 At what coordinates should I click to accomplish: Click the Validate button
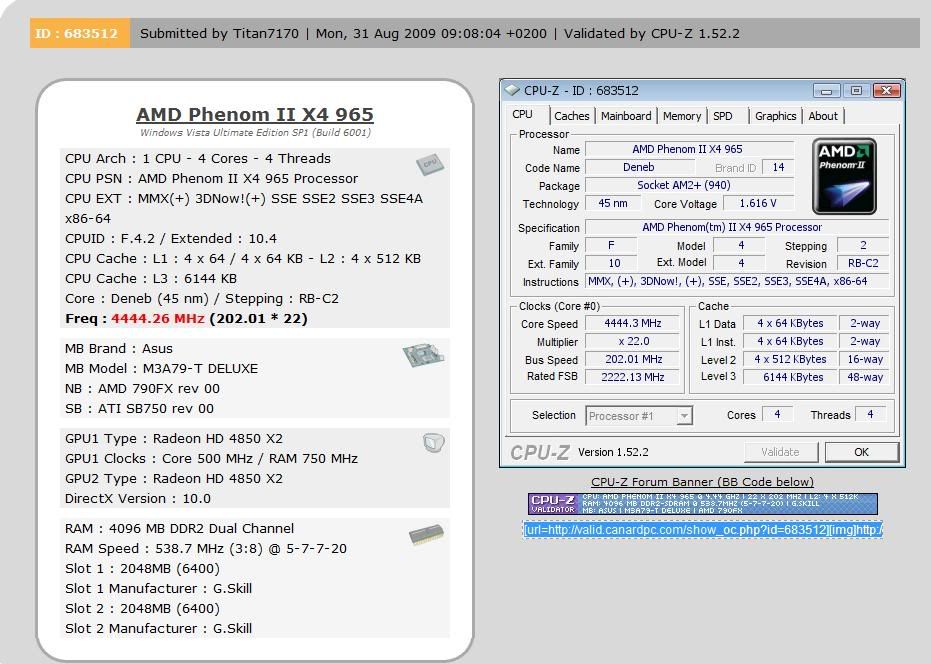click(780, 452)
